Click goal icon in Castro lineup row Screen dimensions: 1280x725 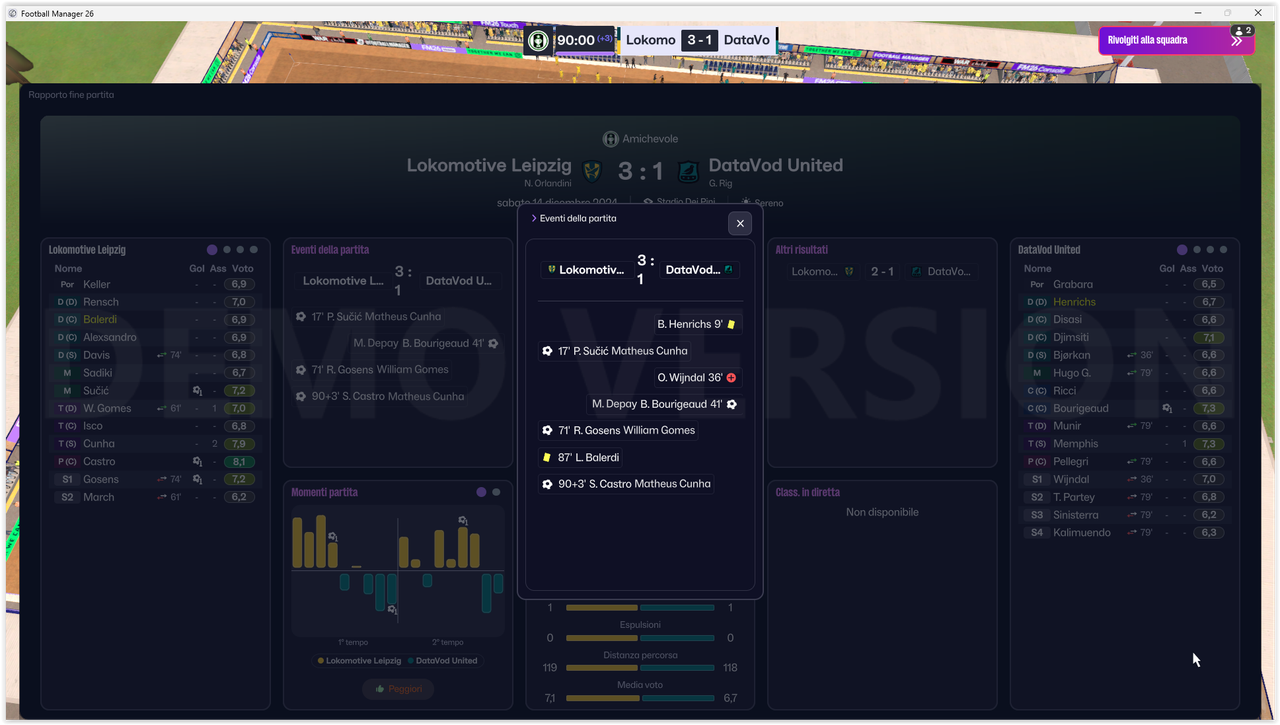coord(197,462)
